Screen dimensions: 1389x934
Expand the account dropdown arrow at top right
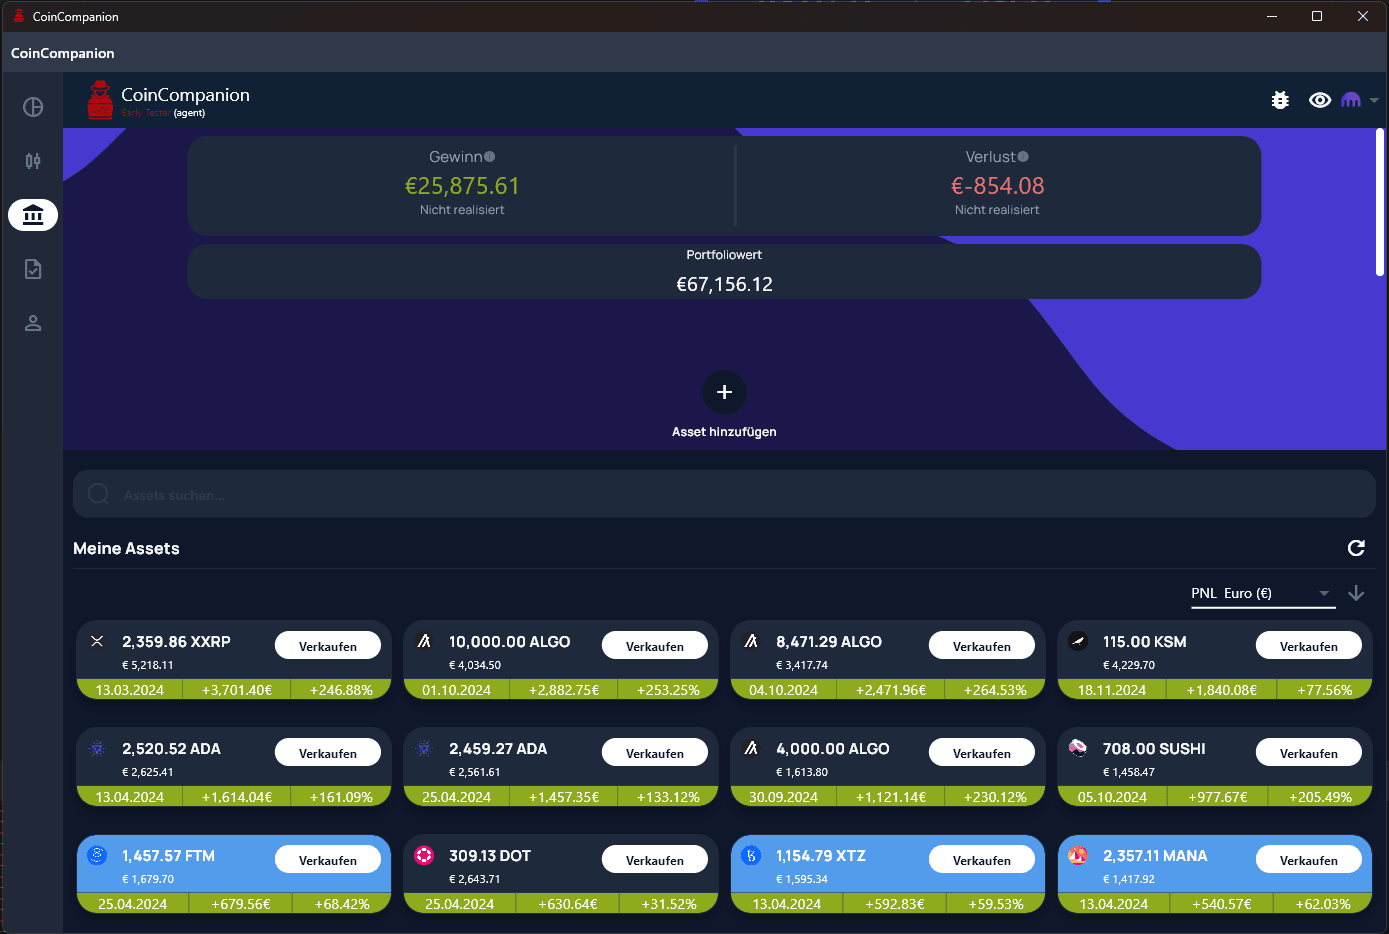coord(1374,100)
